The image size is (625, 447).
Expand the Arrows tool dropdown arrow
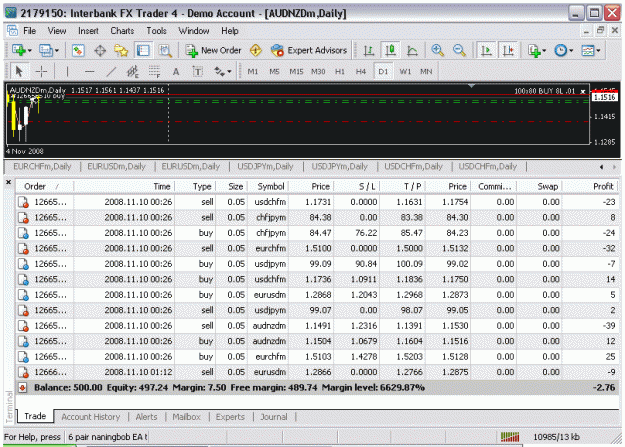point(229,72)
